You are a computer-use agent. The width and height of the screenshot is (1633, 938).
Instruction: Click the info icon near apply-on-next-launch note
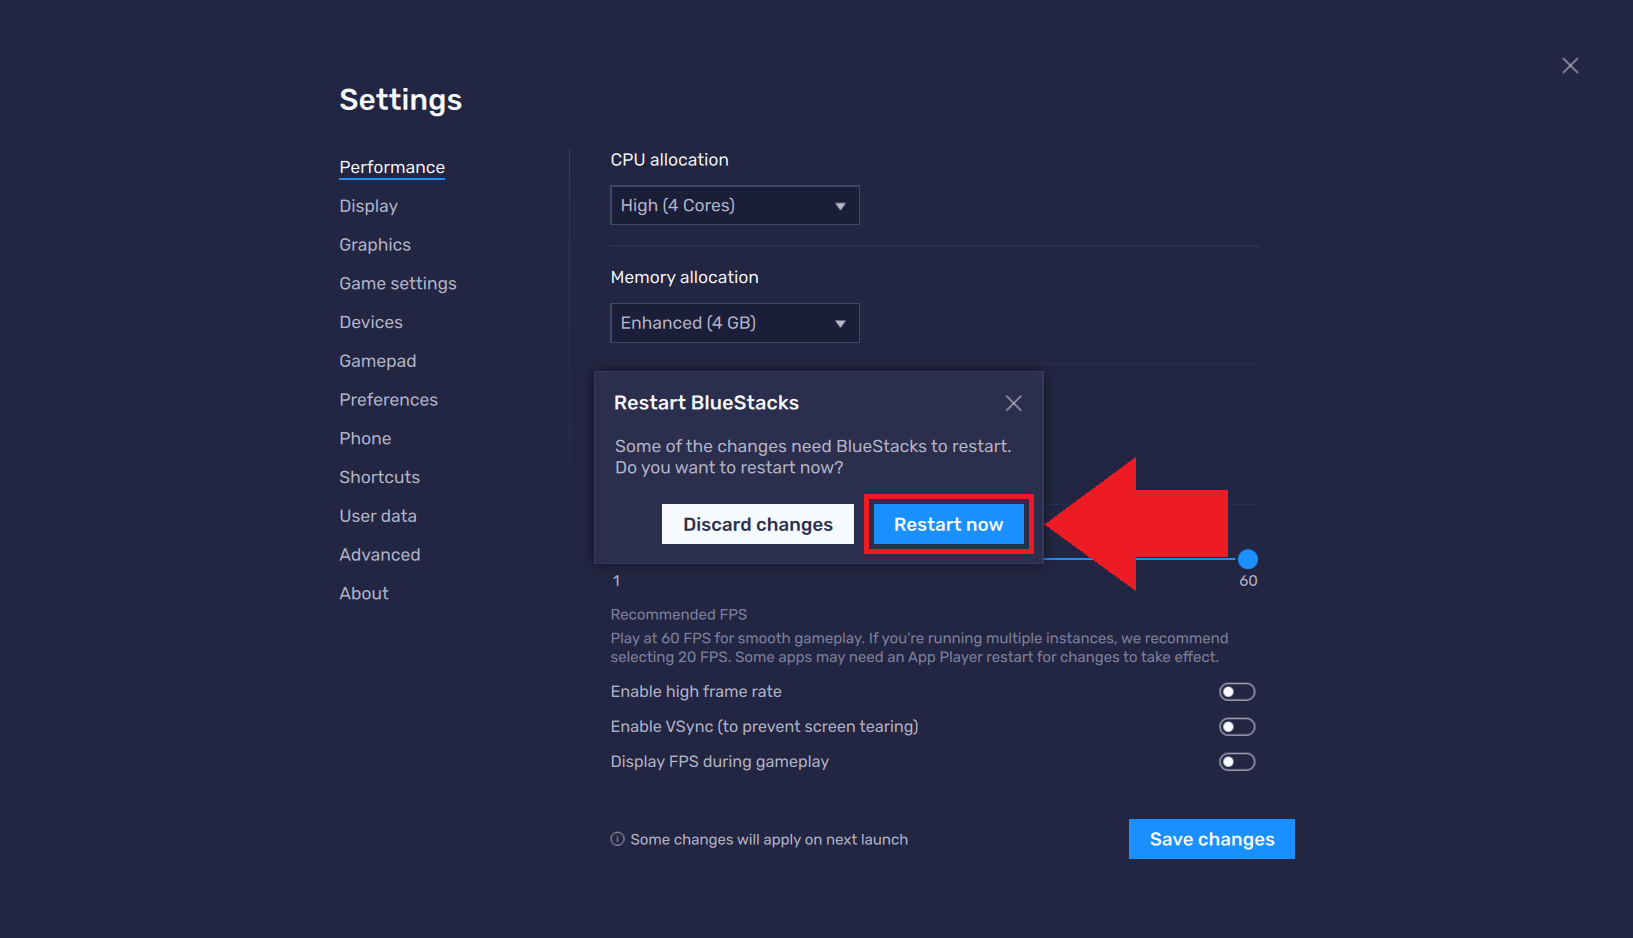pyautogui.click(x=617, y=839)
